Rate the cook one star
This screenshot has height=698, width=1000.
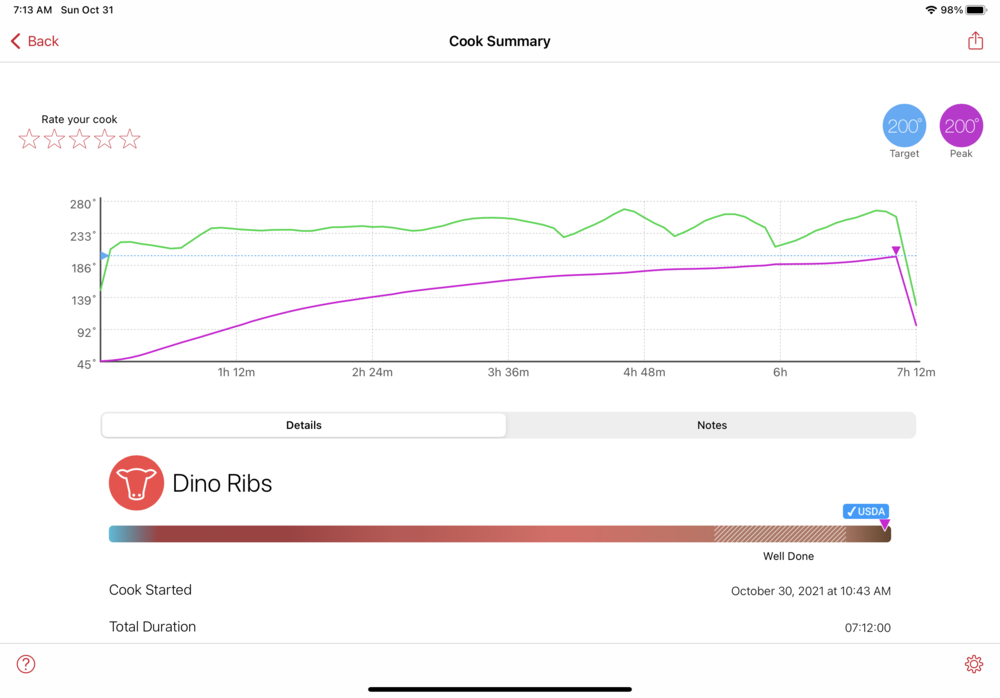click(29, 140)
